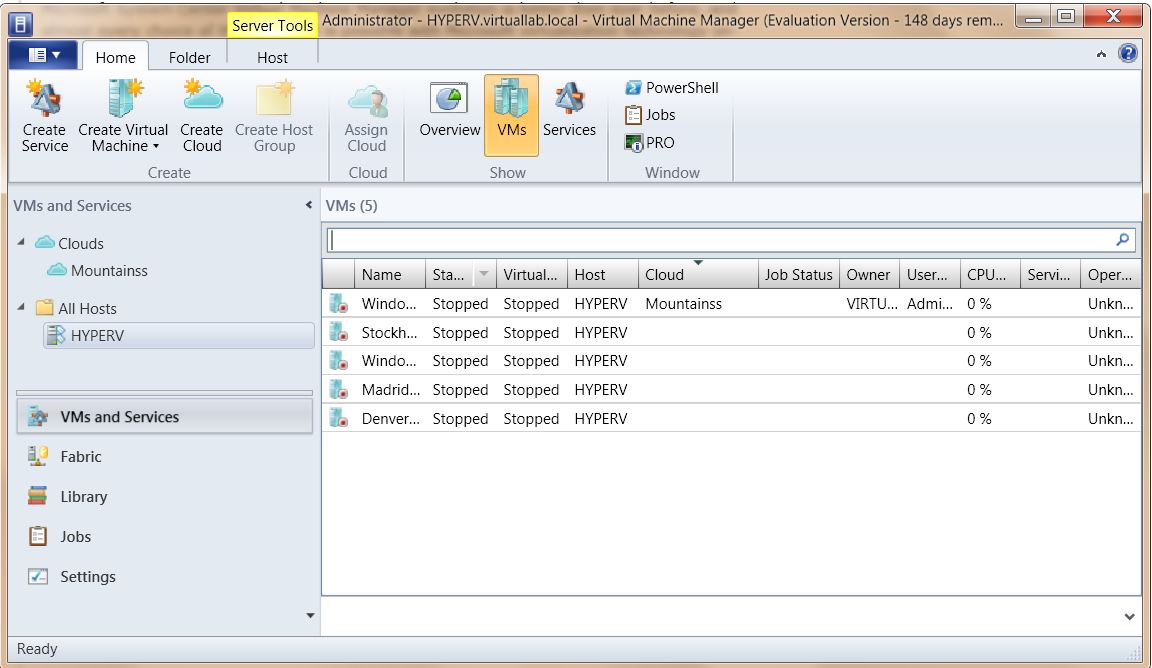
Task: Collapse the All Hosts tree node
Action: pos(21,306)
